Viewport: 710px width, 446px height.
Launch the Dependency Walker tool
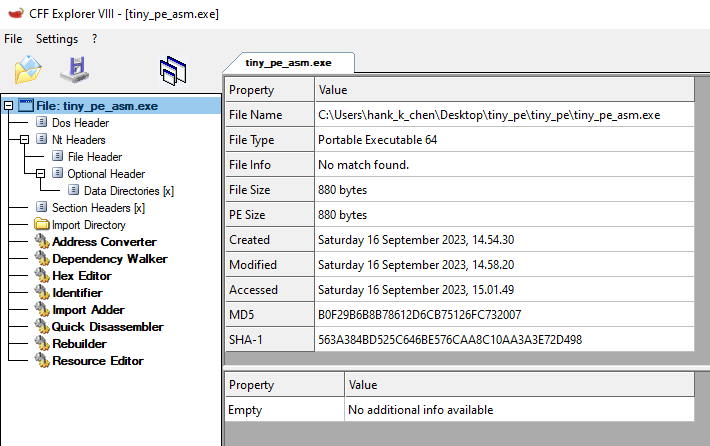(x=110, y=259)
